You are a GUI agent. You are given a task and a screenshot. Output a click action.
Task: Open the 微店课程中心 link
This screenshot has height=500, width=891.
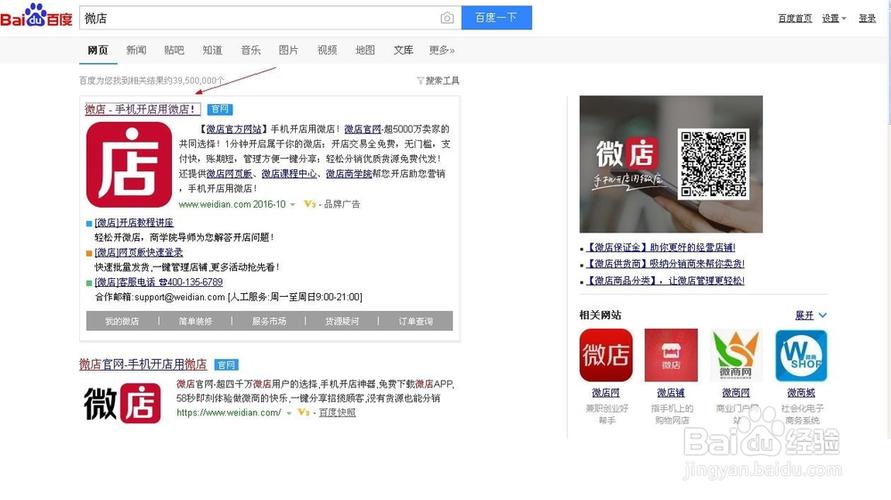click(289, 173)
